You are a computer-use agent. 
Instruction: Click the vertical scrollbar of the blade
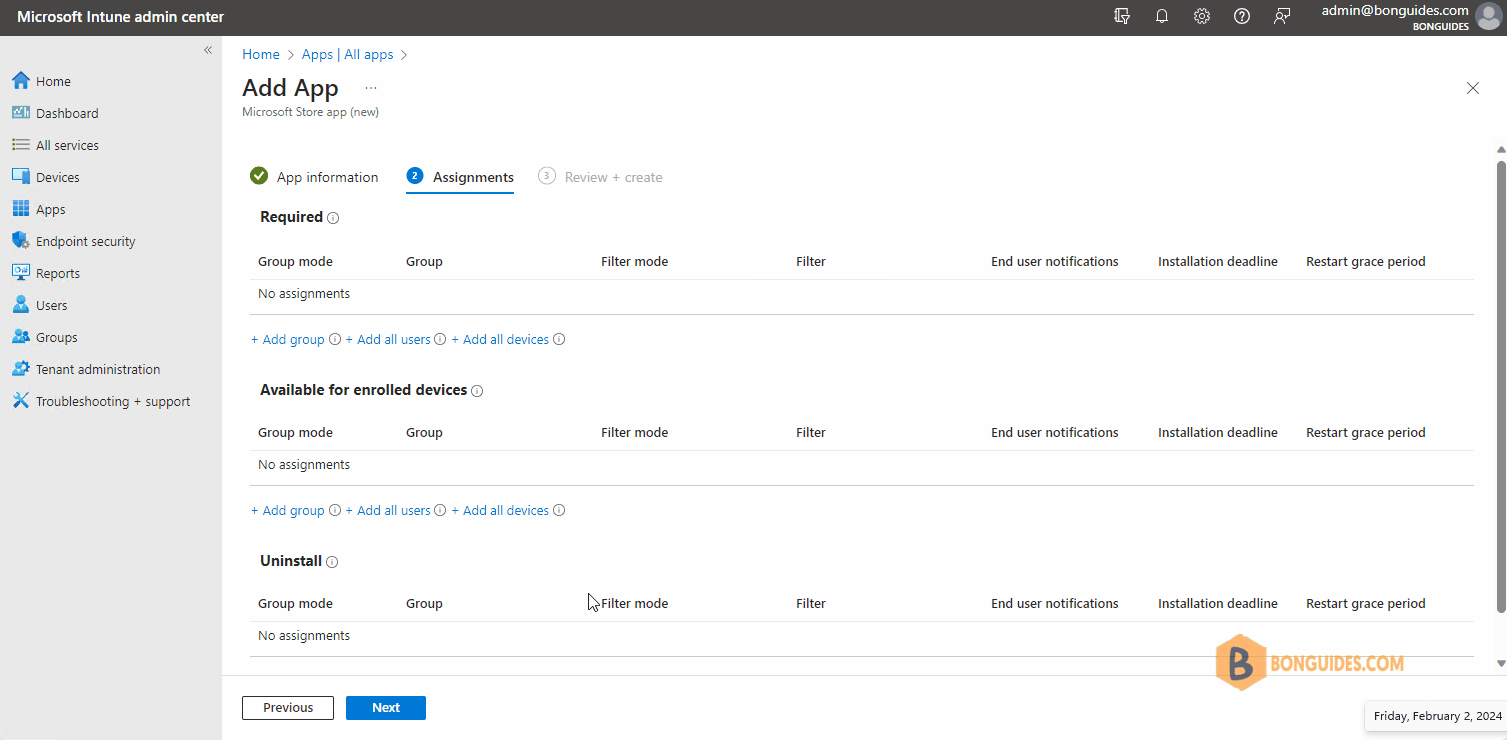pyautogui.click(x=1500, y=385)
